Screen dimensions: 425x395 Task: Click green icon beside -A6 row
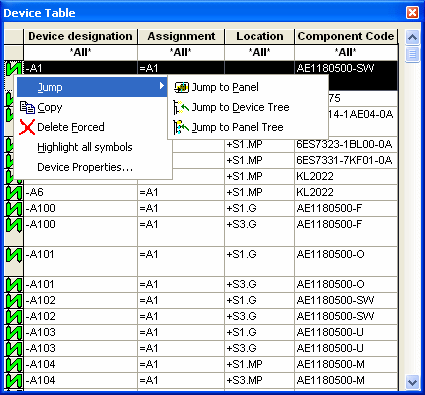pyautogui.click(x=14, y=192)
